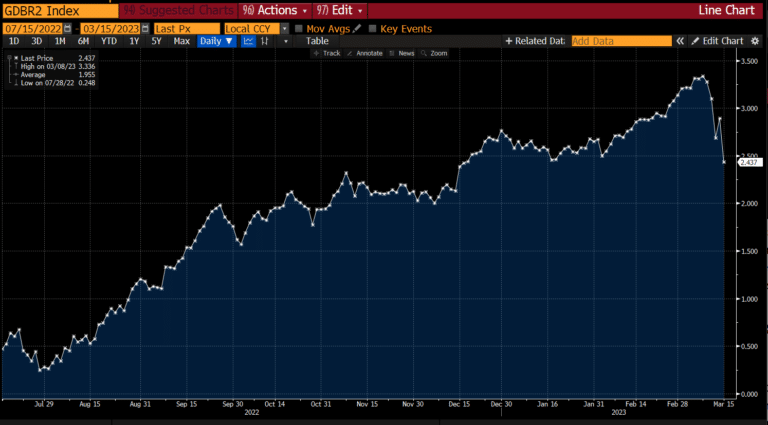Select the Annotate drawing tool
This screenshot has width=768, height=425.
365,53
